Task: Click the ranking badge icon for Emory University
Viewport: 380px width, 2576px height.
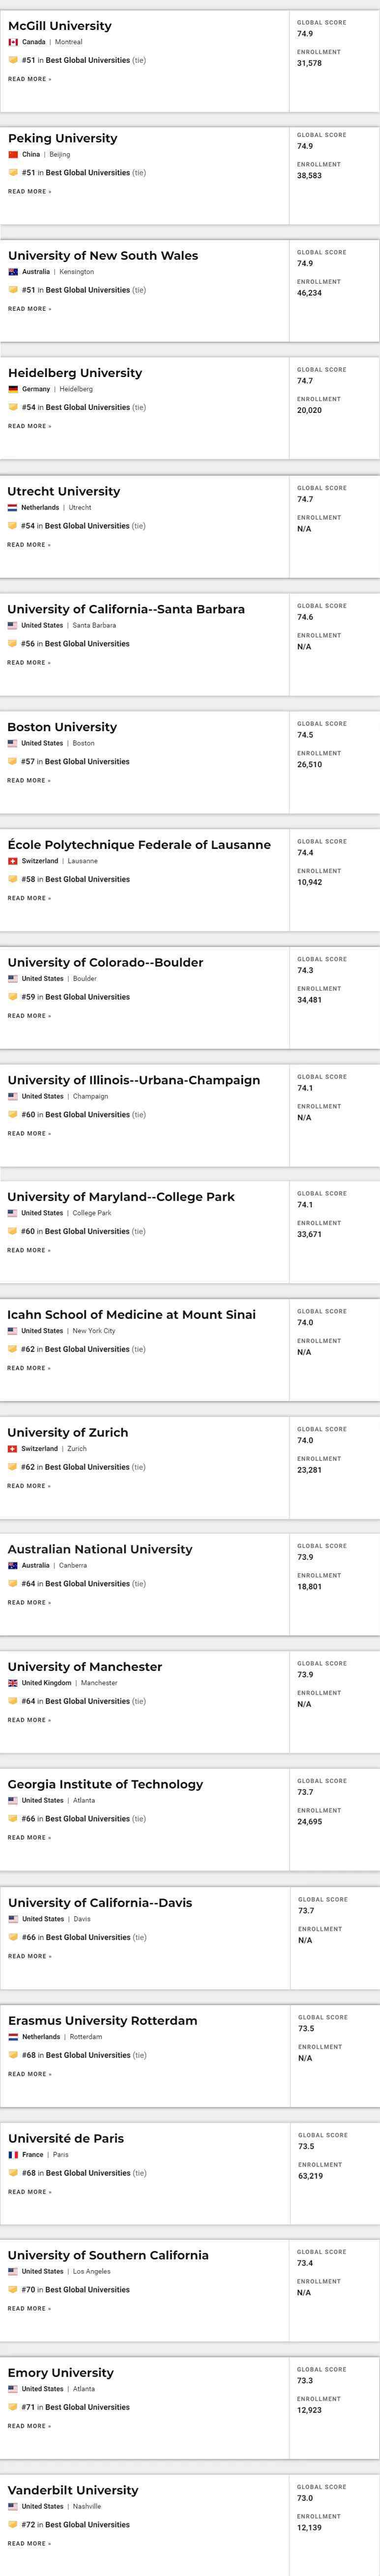Action: pos(12,2407)
